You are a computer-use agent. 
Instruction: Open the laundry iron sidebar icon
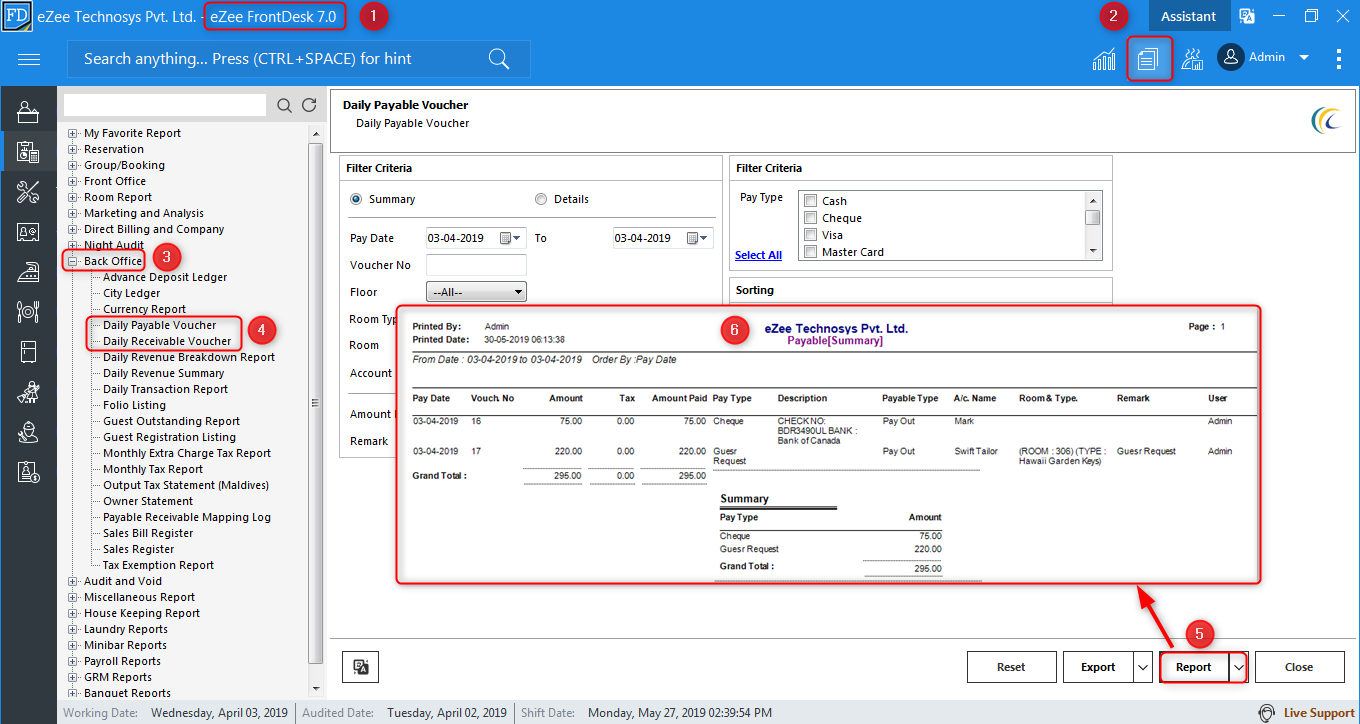point(28,272)
